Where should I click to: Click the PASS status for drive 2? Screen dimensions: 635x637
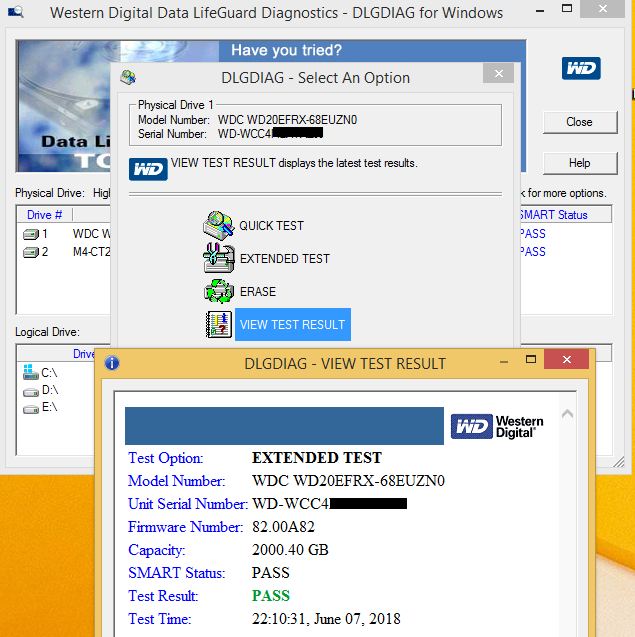coord(533,252)
